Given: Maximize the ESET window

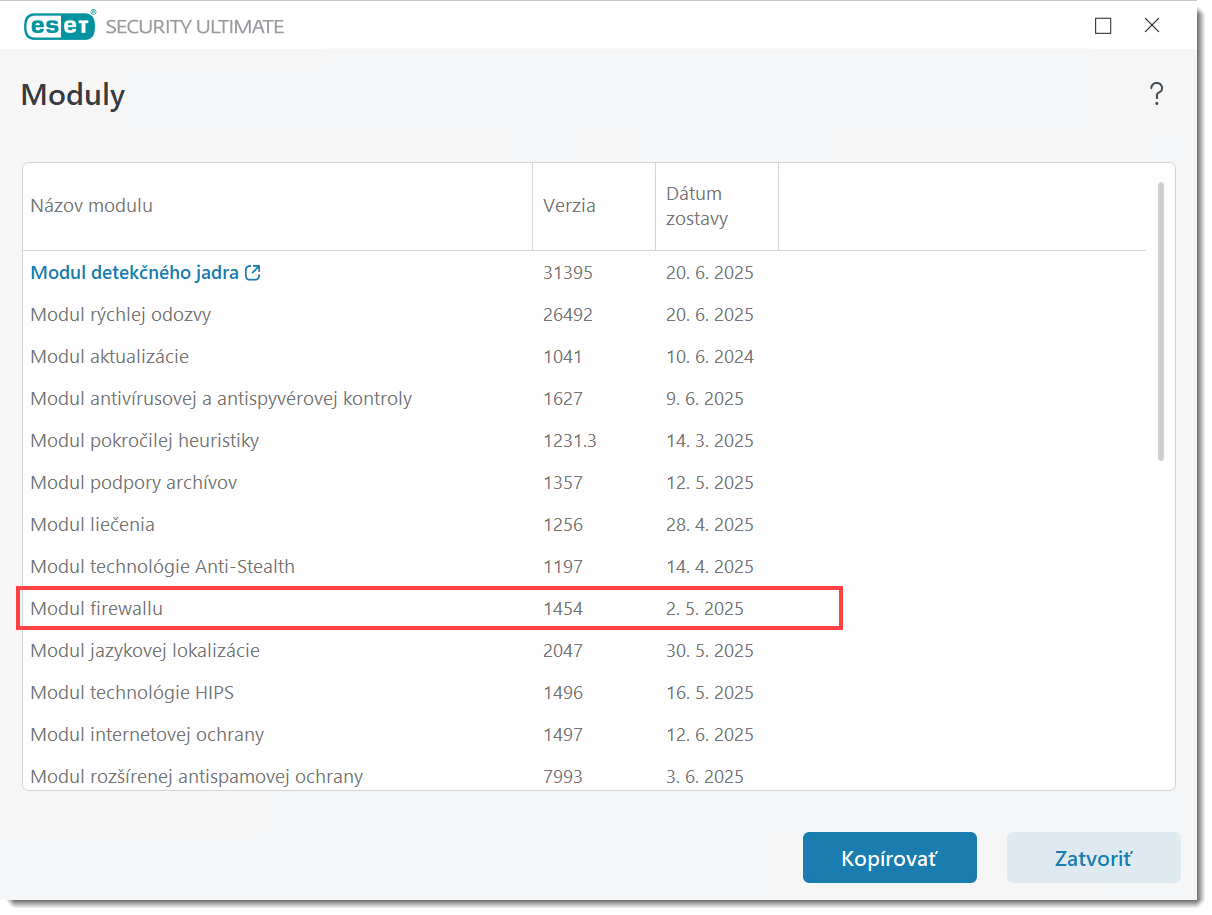Looking at the screenshot, I should [1103, 26].
